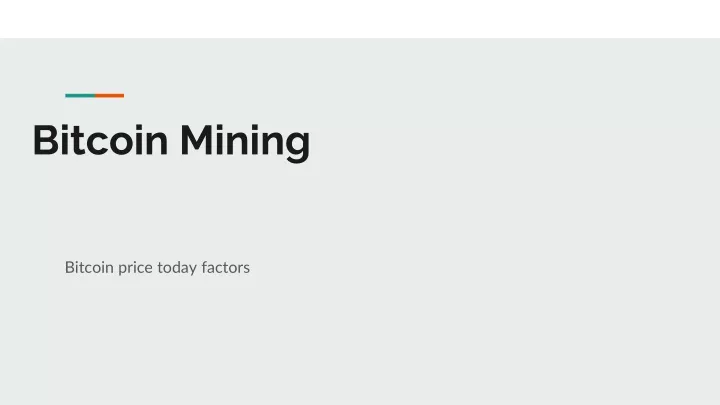The width and height of the screenshot is (720, 405).
Task: Click the teal segment of accent line
Action: 80,96
